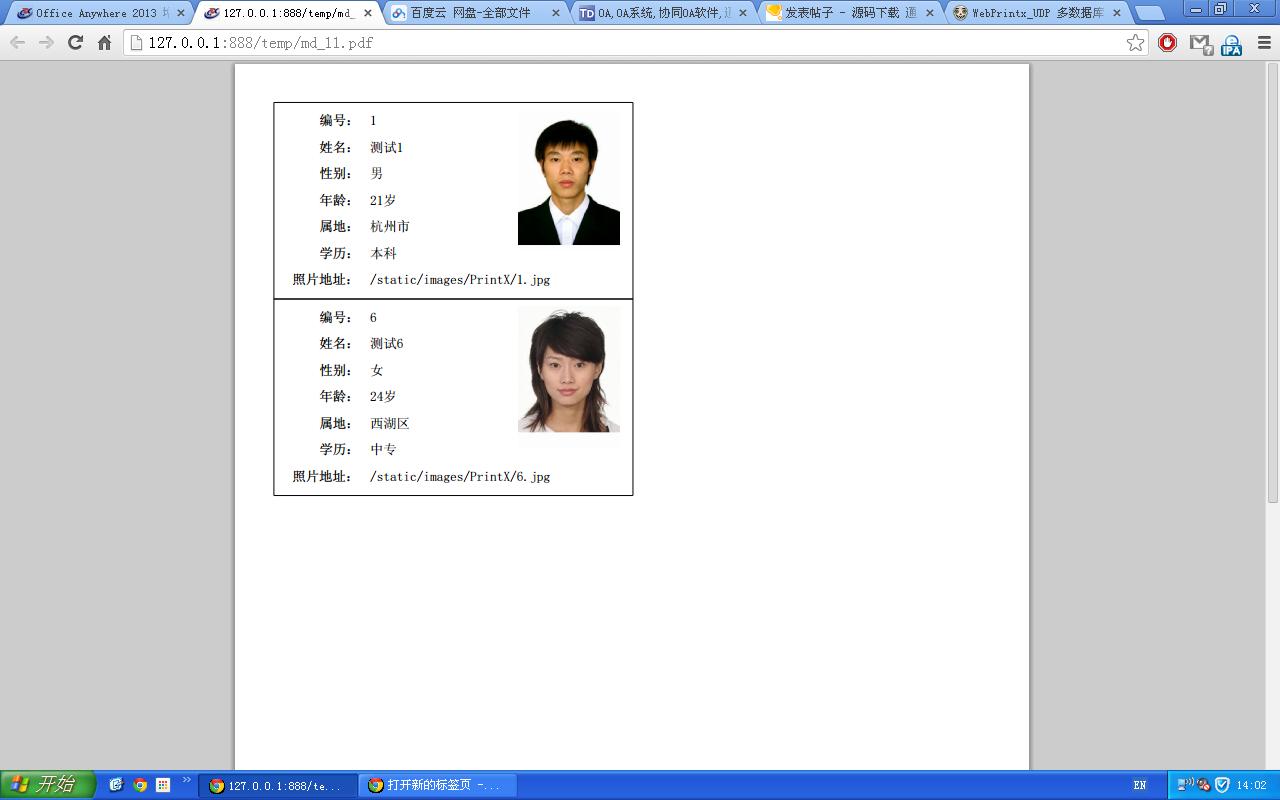Screen dimensions: 1280x800
Task: Go forward to the next page
Action: tap(46, 43)
